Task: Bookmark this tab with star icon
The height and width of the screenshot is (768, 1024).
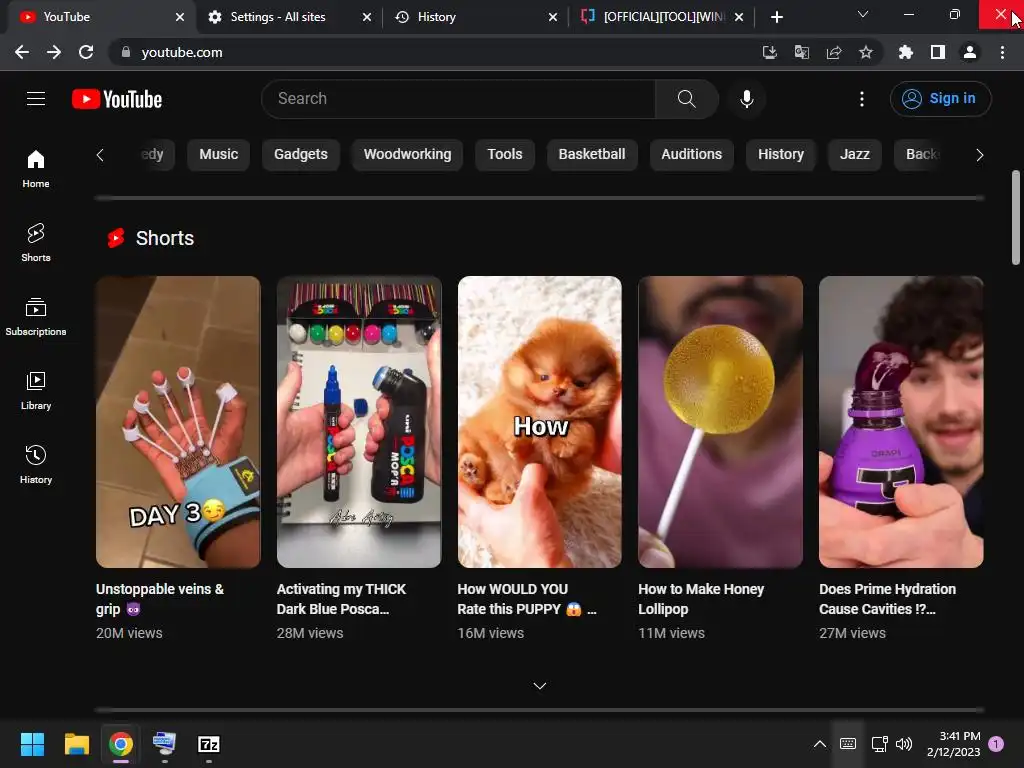Action: [865, 52]
